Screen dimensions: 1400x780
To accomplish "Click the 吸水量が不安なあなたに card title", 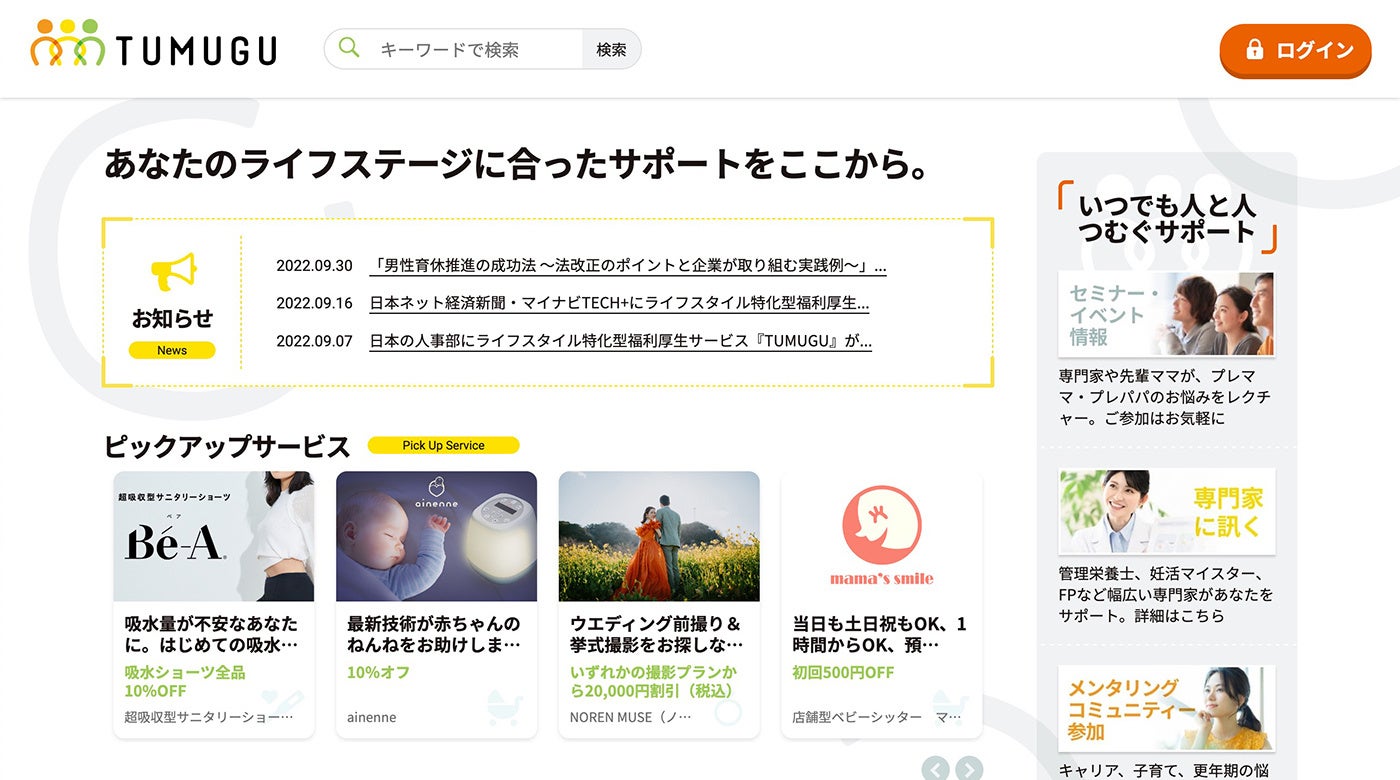I will pyautogui.click(x=211, y=634).
